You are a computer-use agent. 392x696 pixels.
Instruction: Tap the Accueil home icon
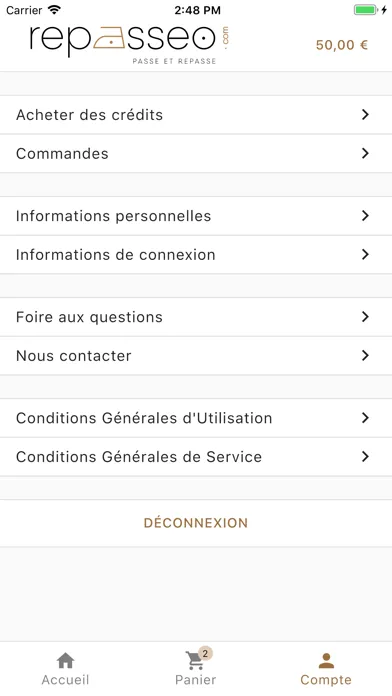[x=65, y=660]
